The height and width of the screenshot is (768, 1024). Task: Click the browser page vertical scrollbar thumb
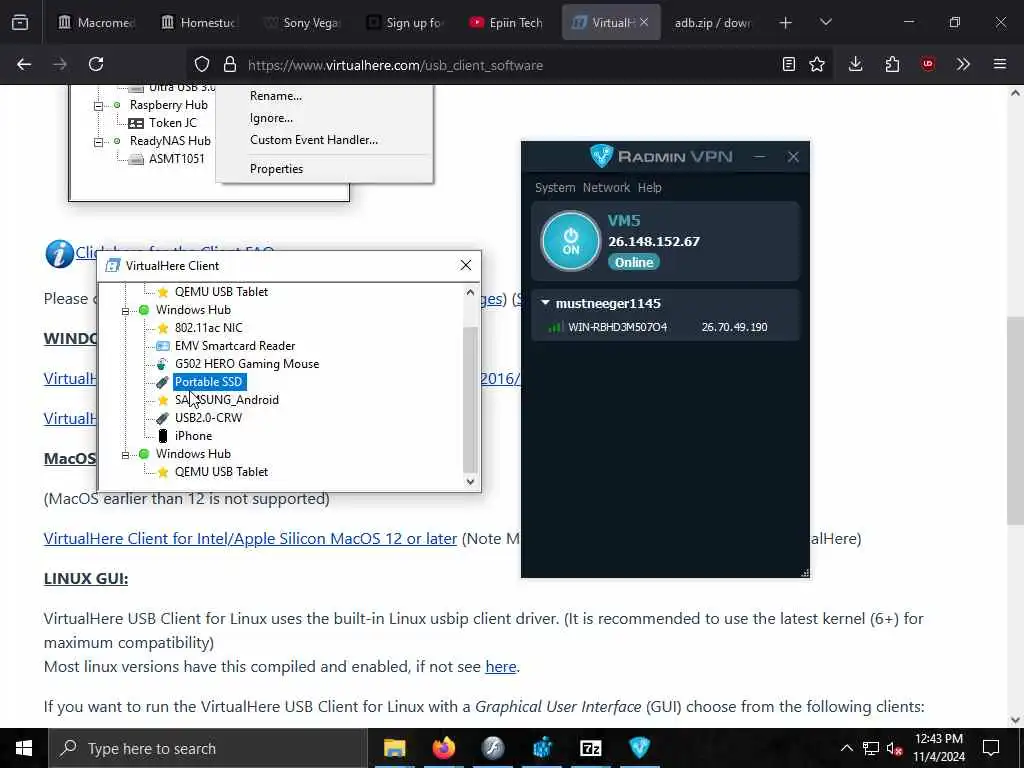pyautogui.click(x=1014, y=419)
